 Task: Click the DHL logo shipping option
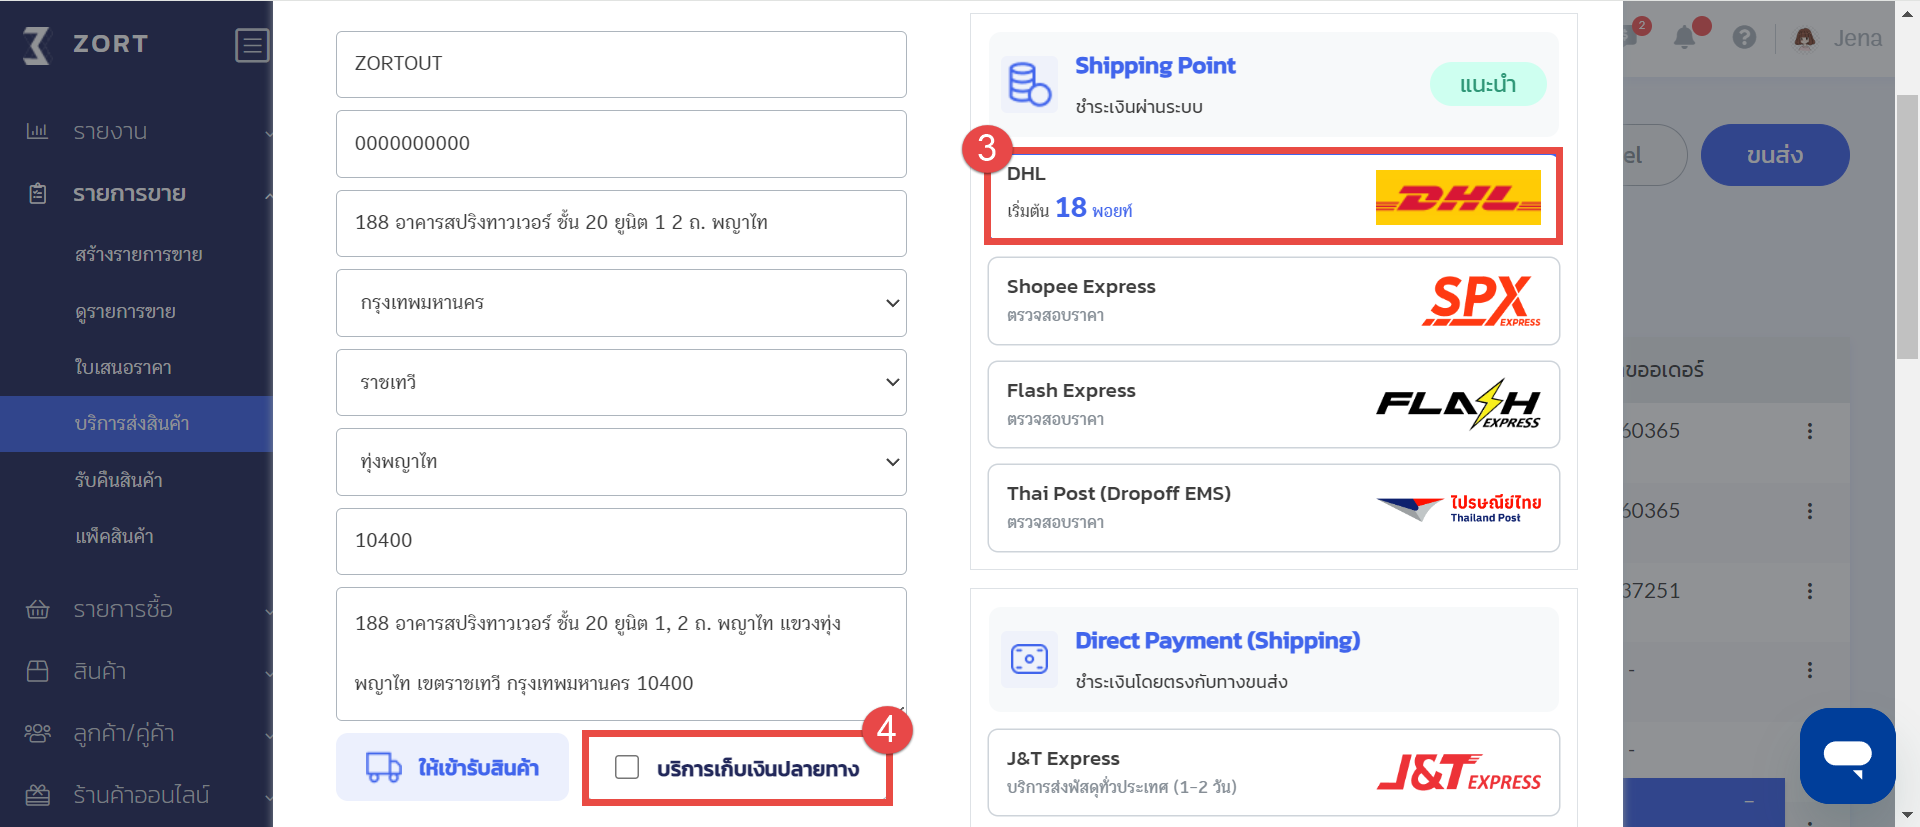tap(1457, 197)
